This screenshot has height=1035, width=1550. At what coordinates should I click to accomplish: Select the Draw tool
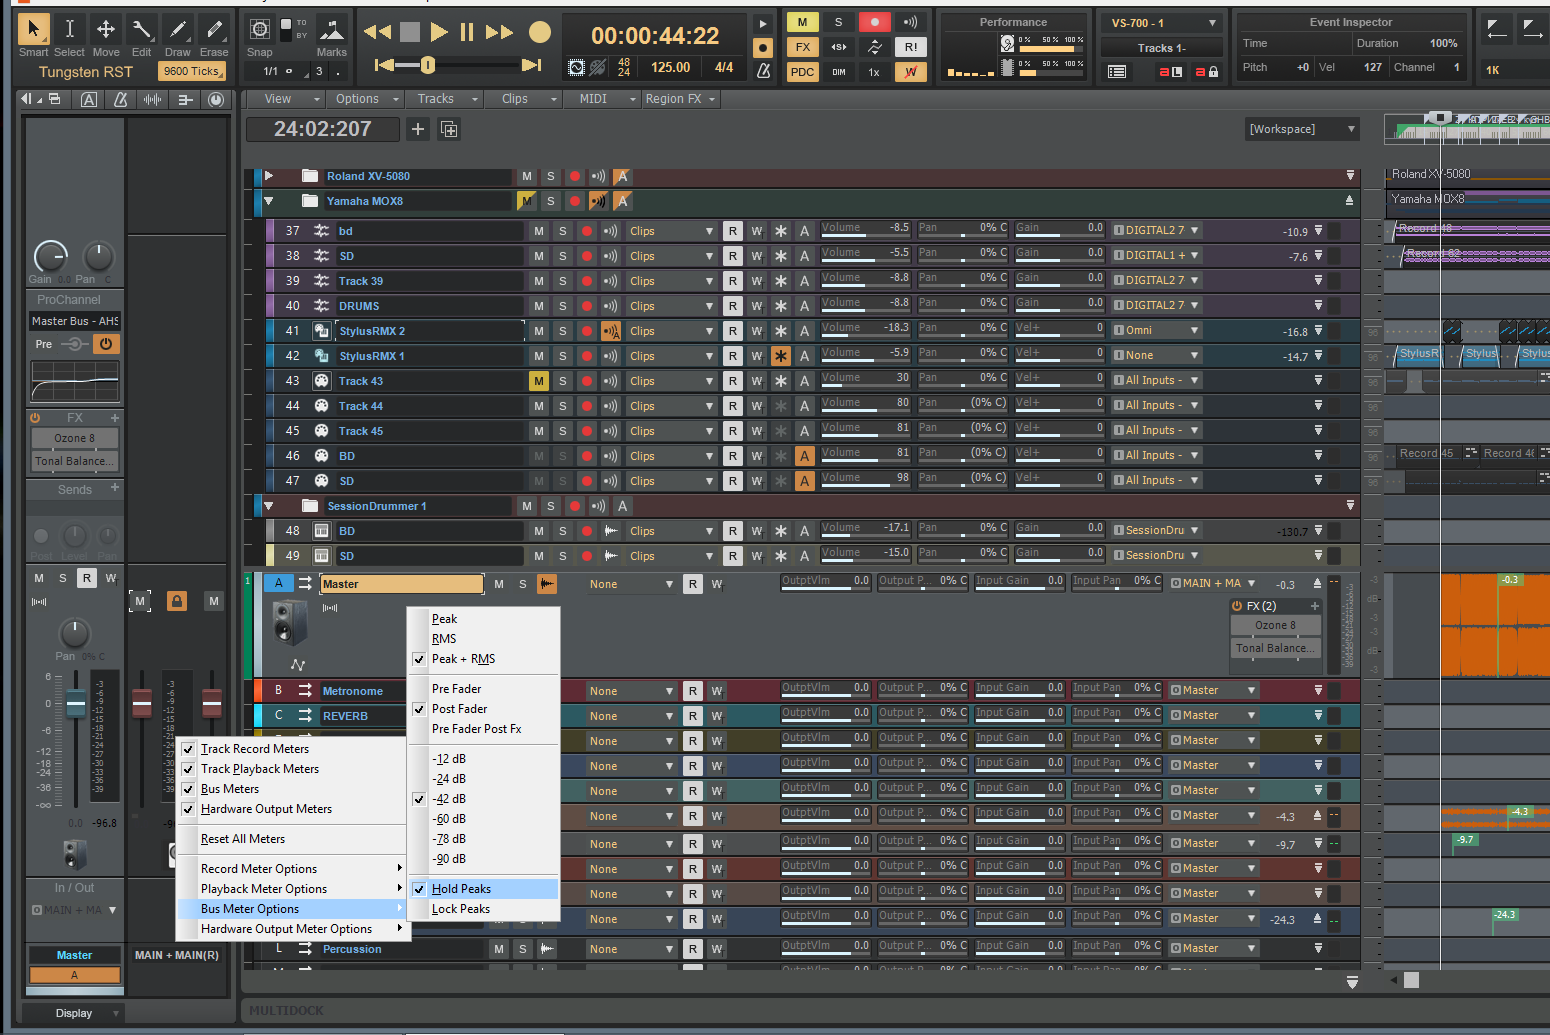coord(177,29)
